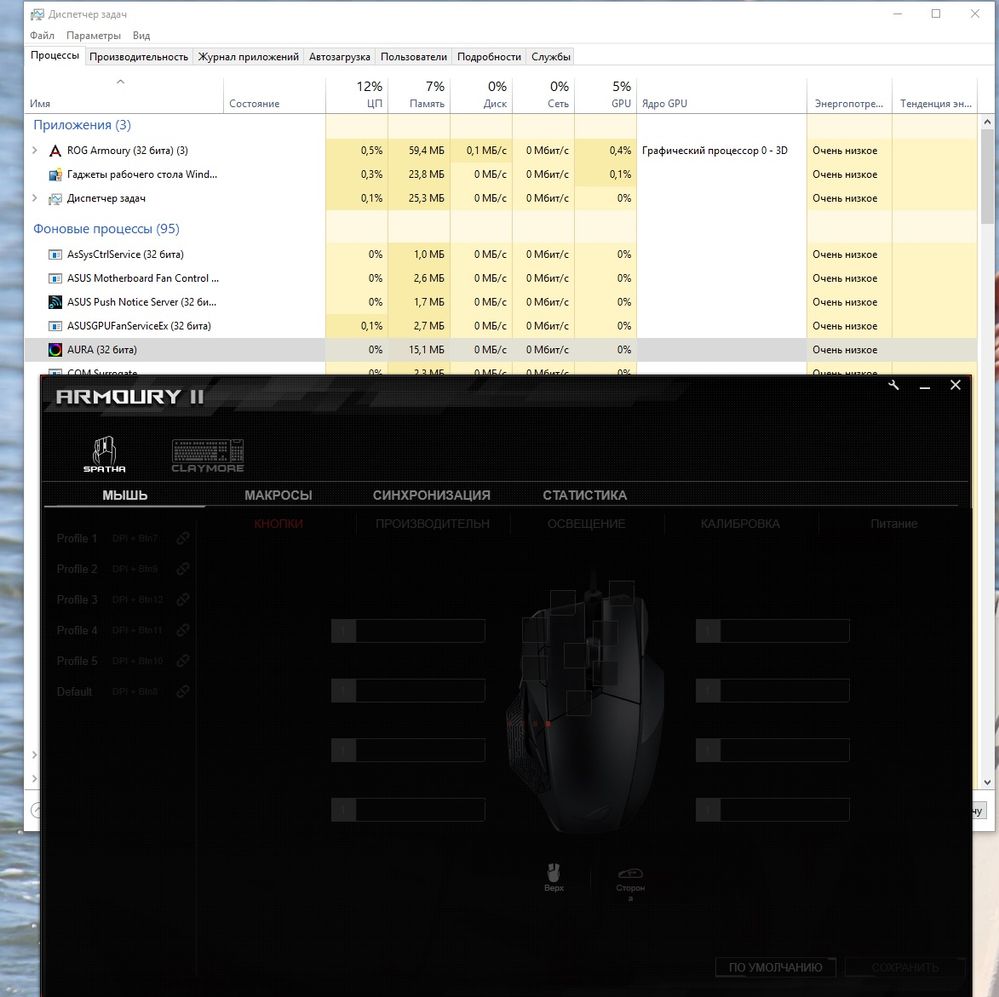Viewport: 999px width, 997px height.
Task: Click the ПО УМОЛЧАНИЮ button
Action: (775, 967)
